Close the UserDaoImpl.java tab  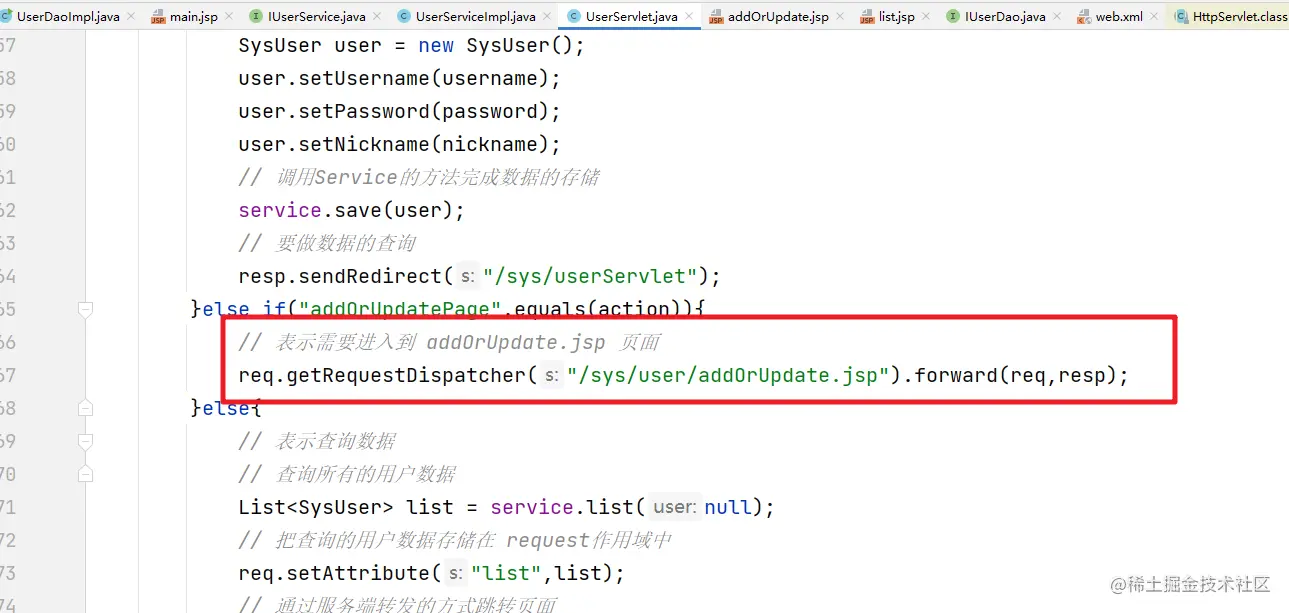coord(131,17)
